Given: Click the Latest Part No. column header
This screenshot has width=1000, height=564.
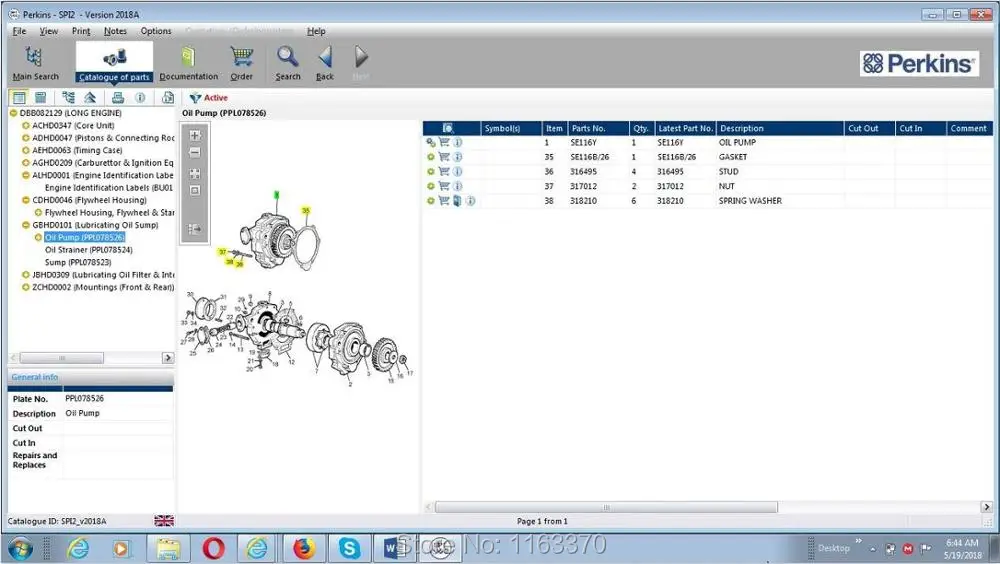Looking at the screenshot, I should [x=685, y=128].
